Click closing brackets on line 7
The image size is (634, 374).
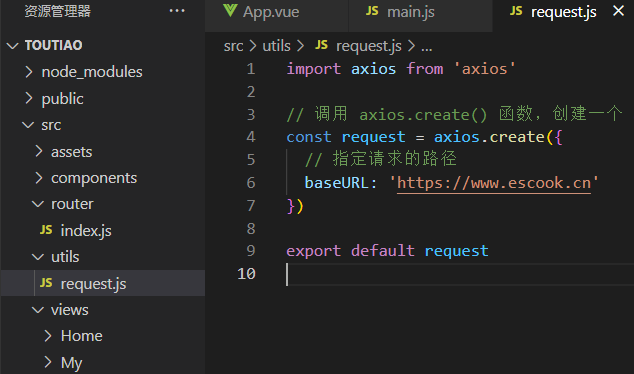pyautogui.click(x=295, y=206)
